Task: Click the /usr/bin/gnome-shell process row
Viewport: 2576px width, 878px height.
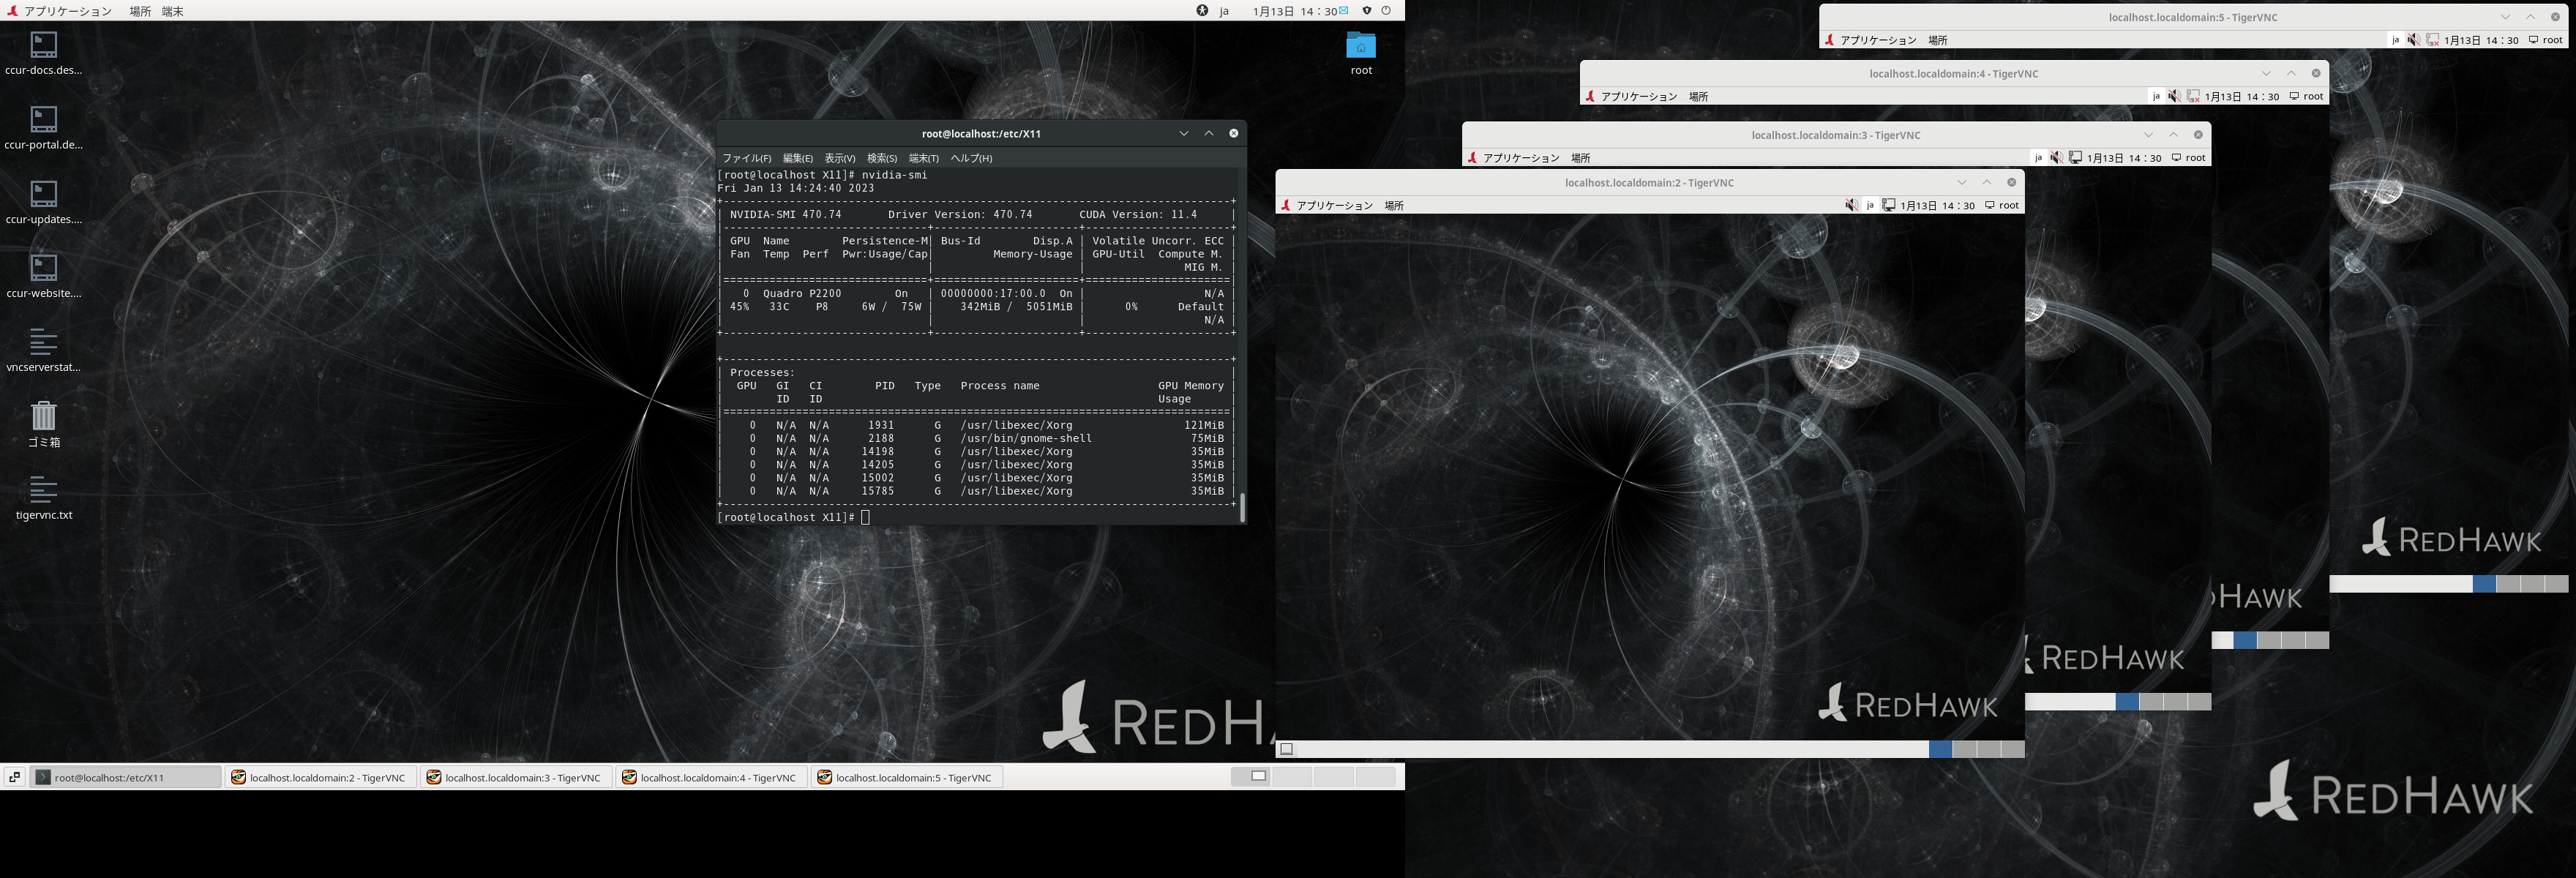Action: click(978, 438)
